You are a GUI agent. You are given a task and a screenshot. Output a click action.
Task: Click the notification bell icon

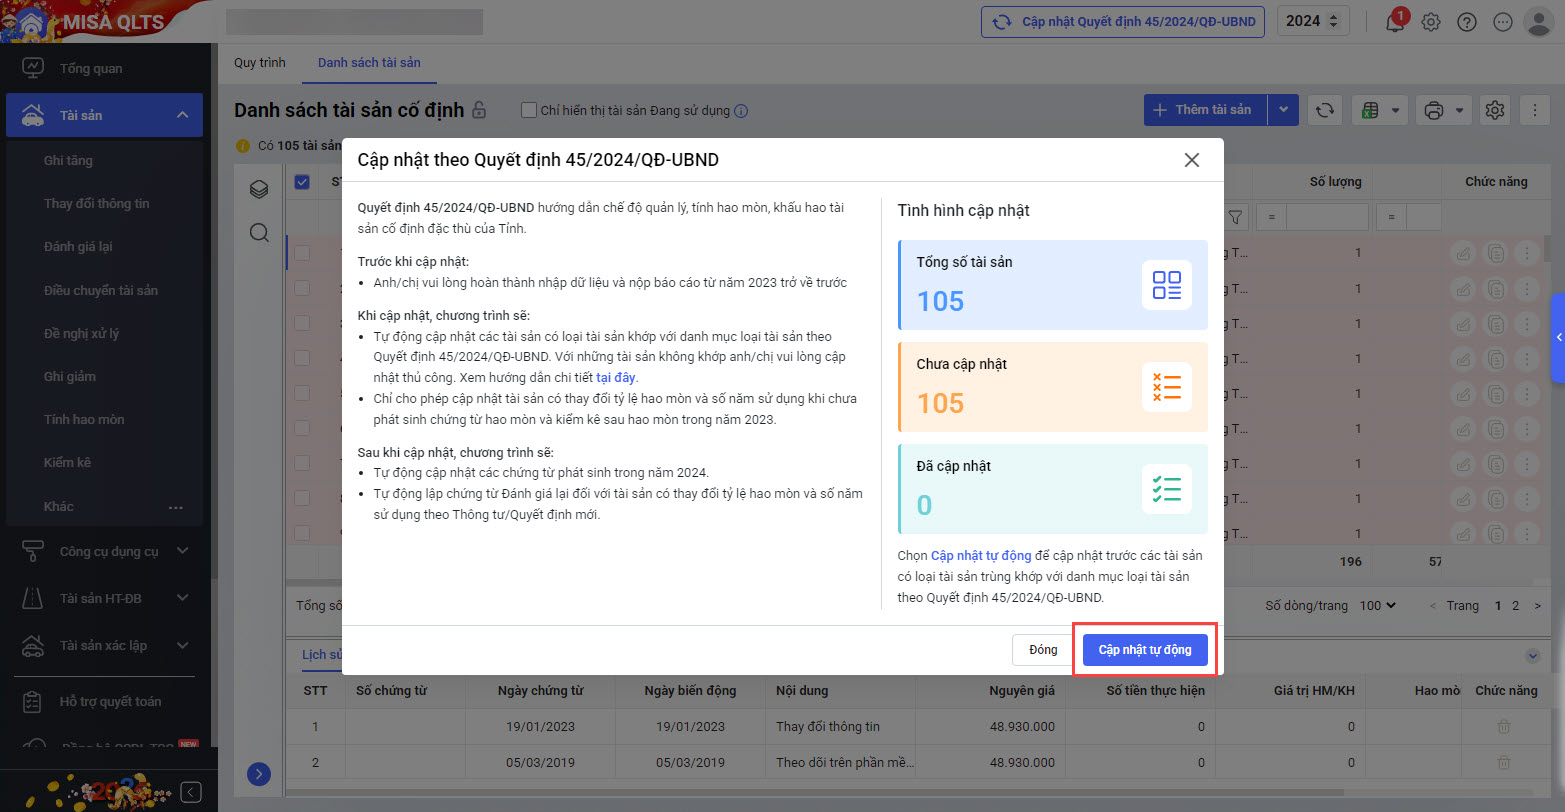(1395, 22)
